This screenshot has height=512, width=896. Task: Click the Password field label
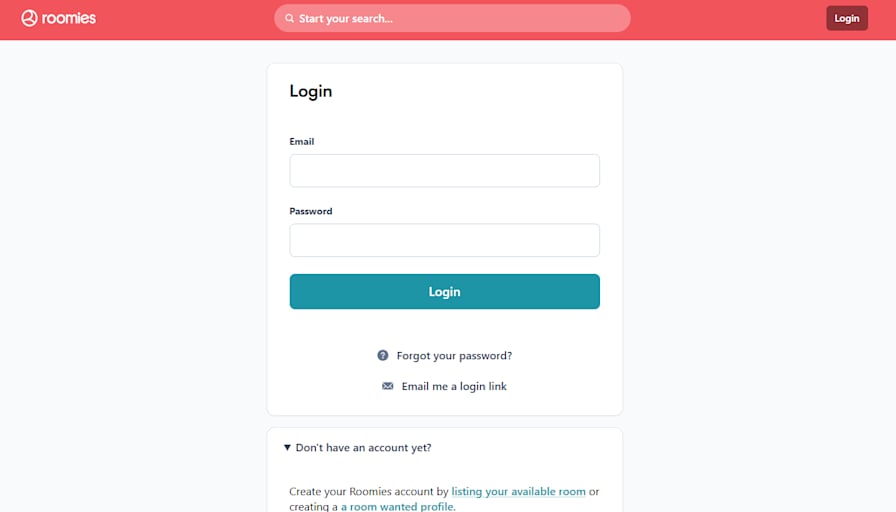(x=311, y=211)
